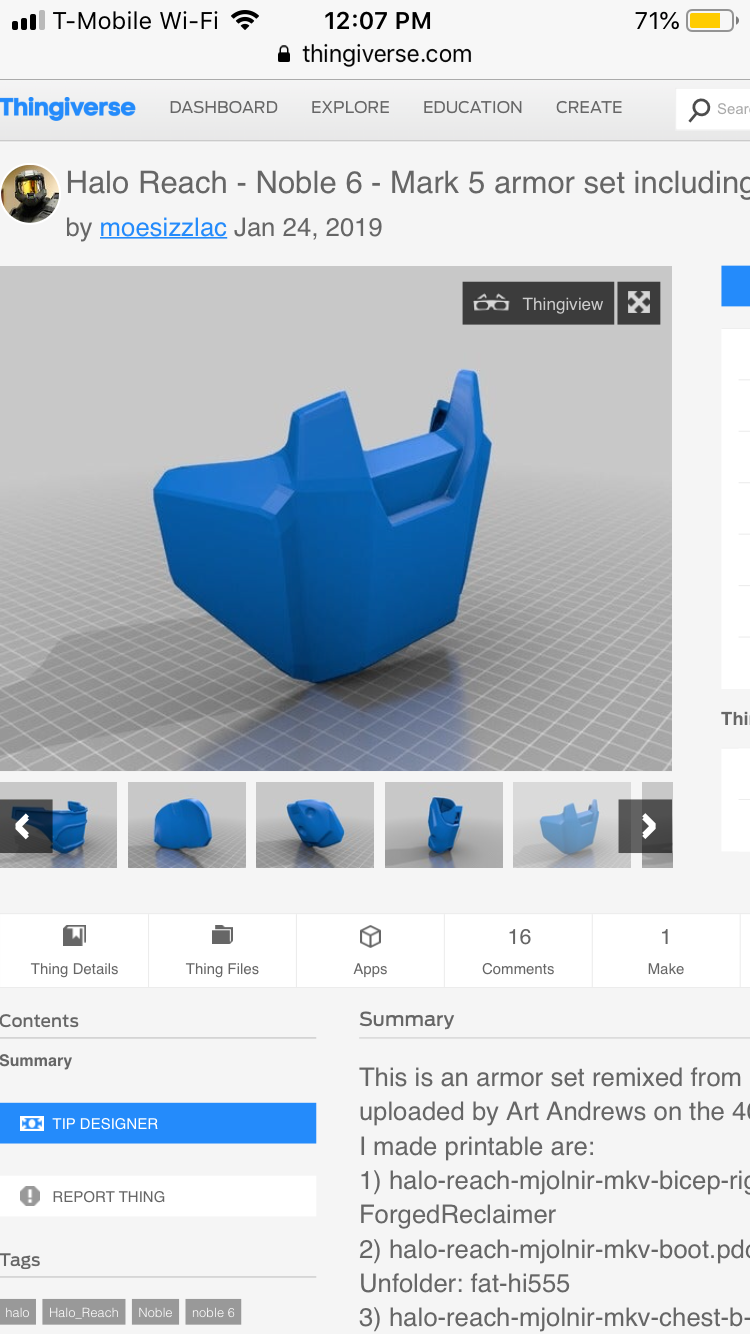Click the search magnifier icon

[699, 109]
